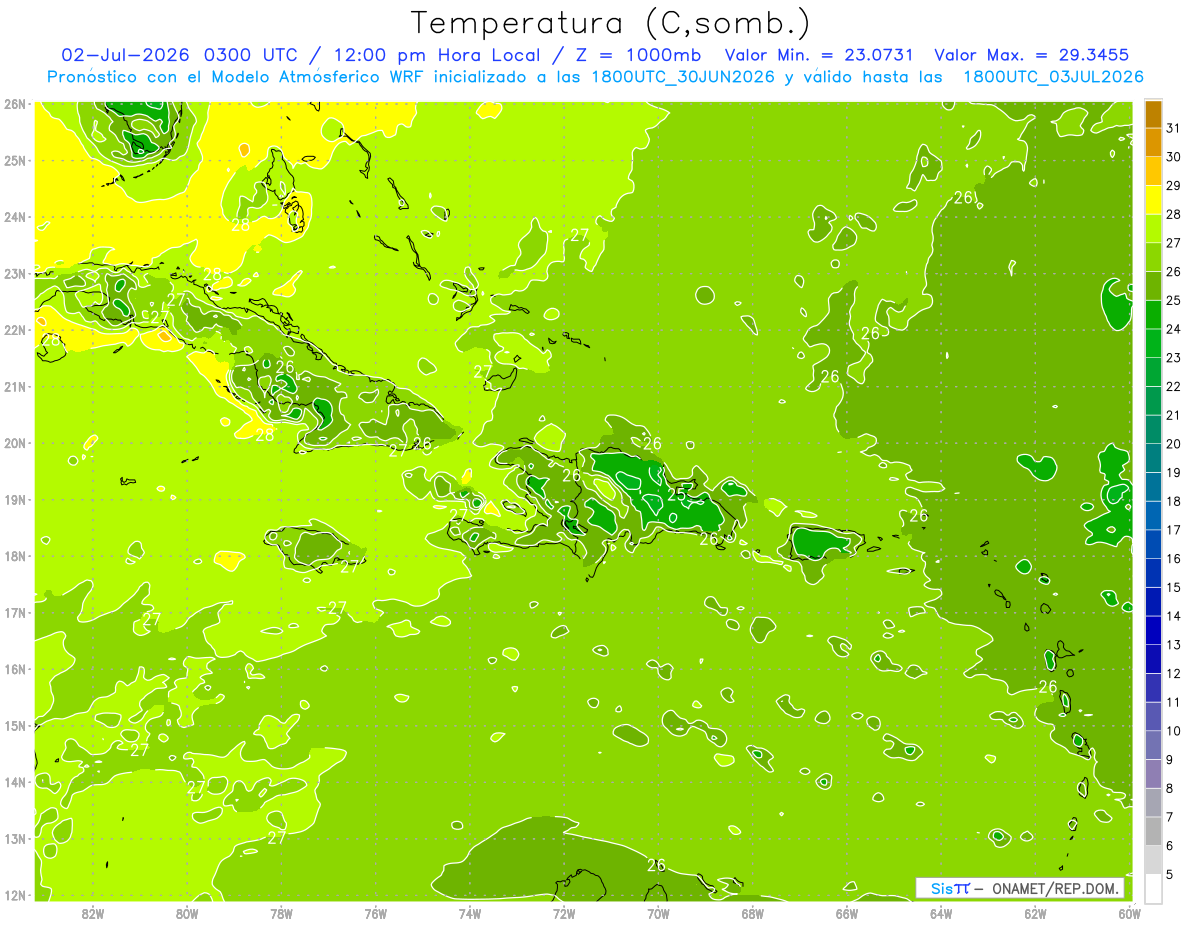Click the '76W' longitude axis label
The width and height of the screenshot is (1200, 927).
[x=376, y=913]
